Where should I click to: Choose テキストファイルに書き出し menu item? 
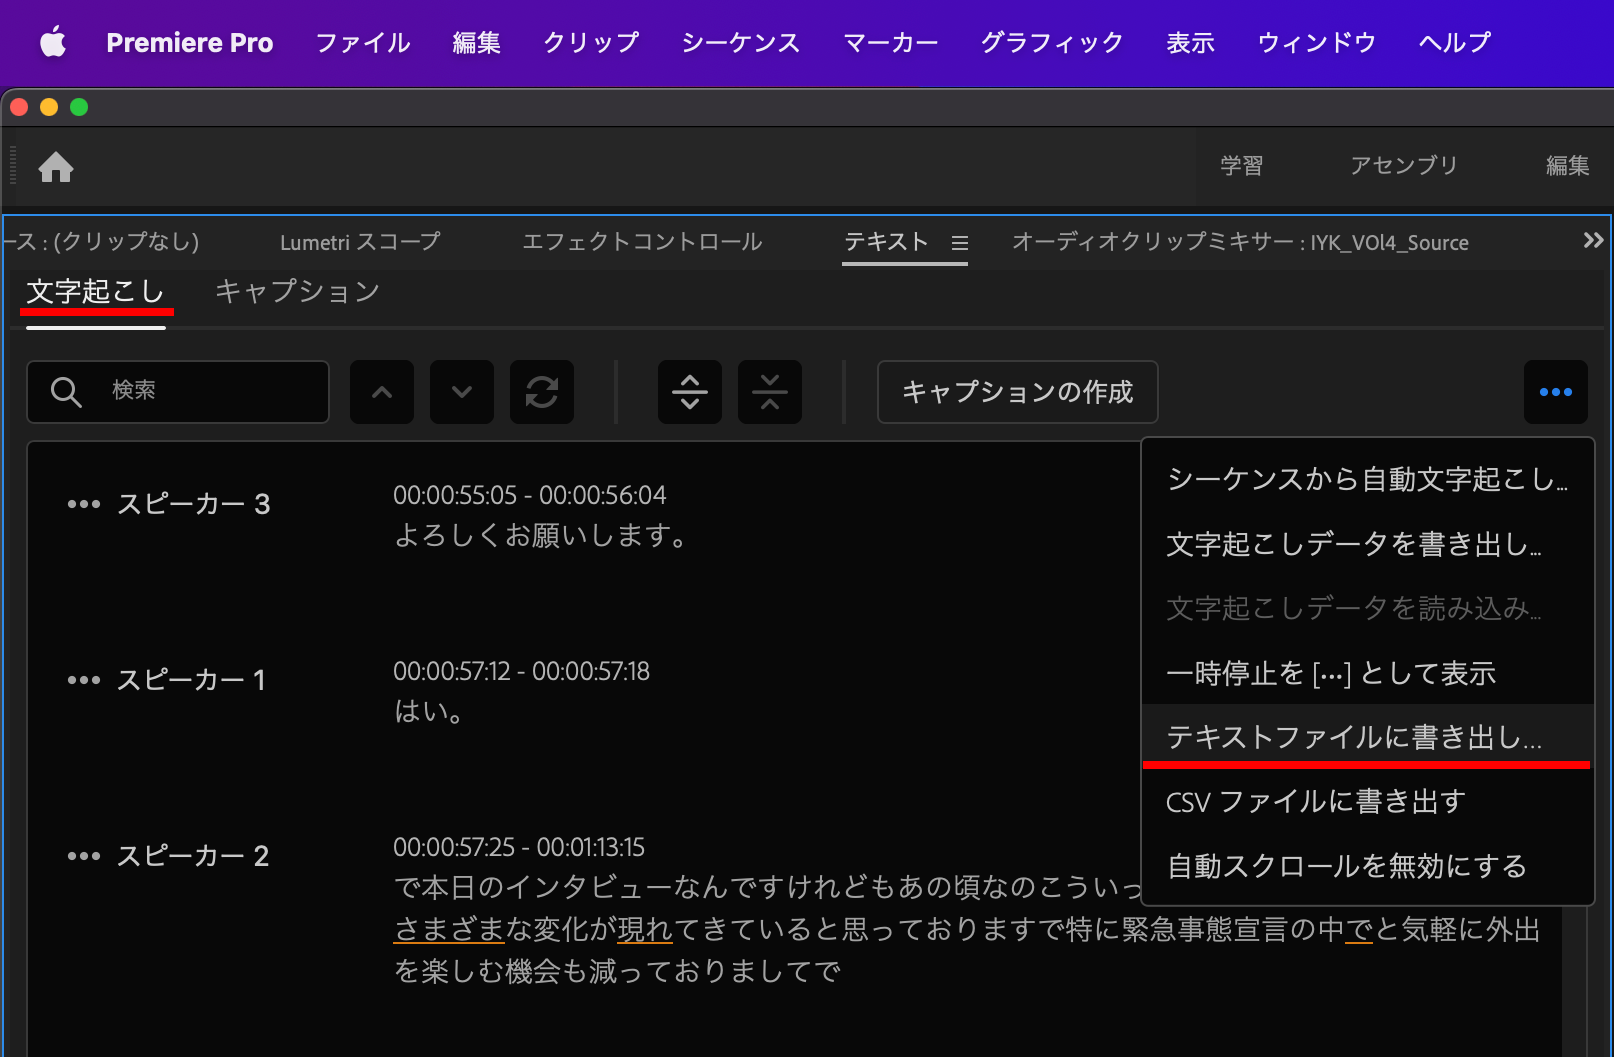click(1367, 737)
